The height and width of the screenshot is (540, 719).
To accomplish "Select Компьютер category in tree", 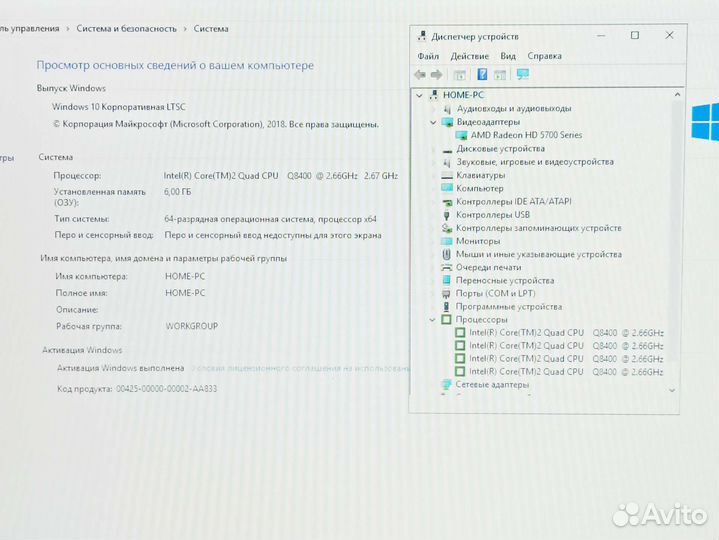I will [480, 188].
